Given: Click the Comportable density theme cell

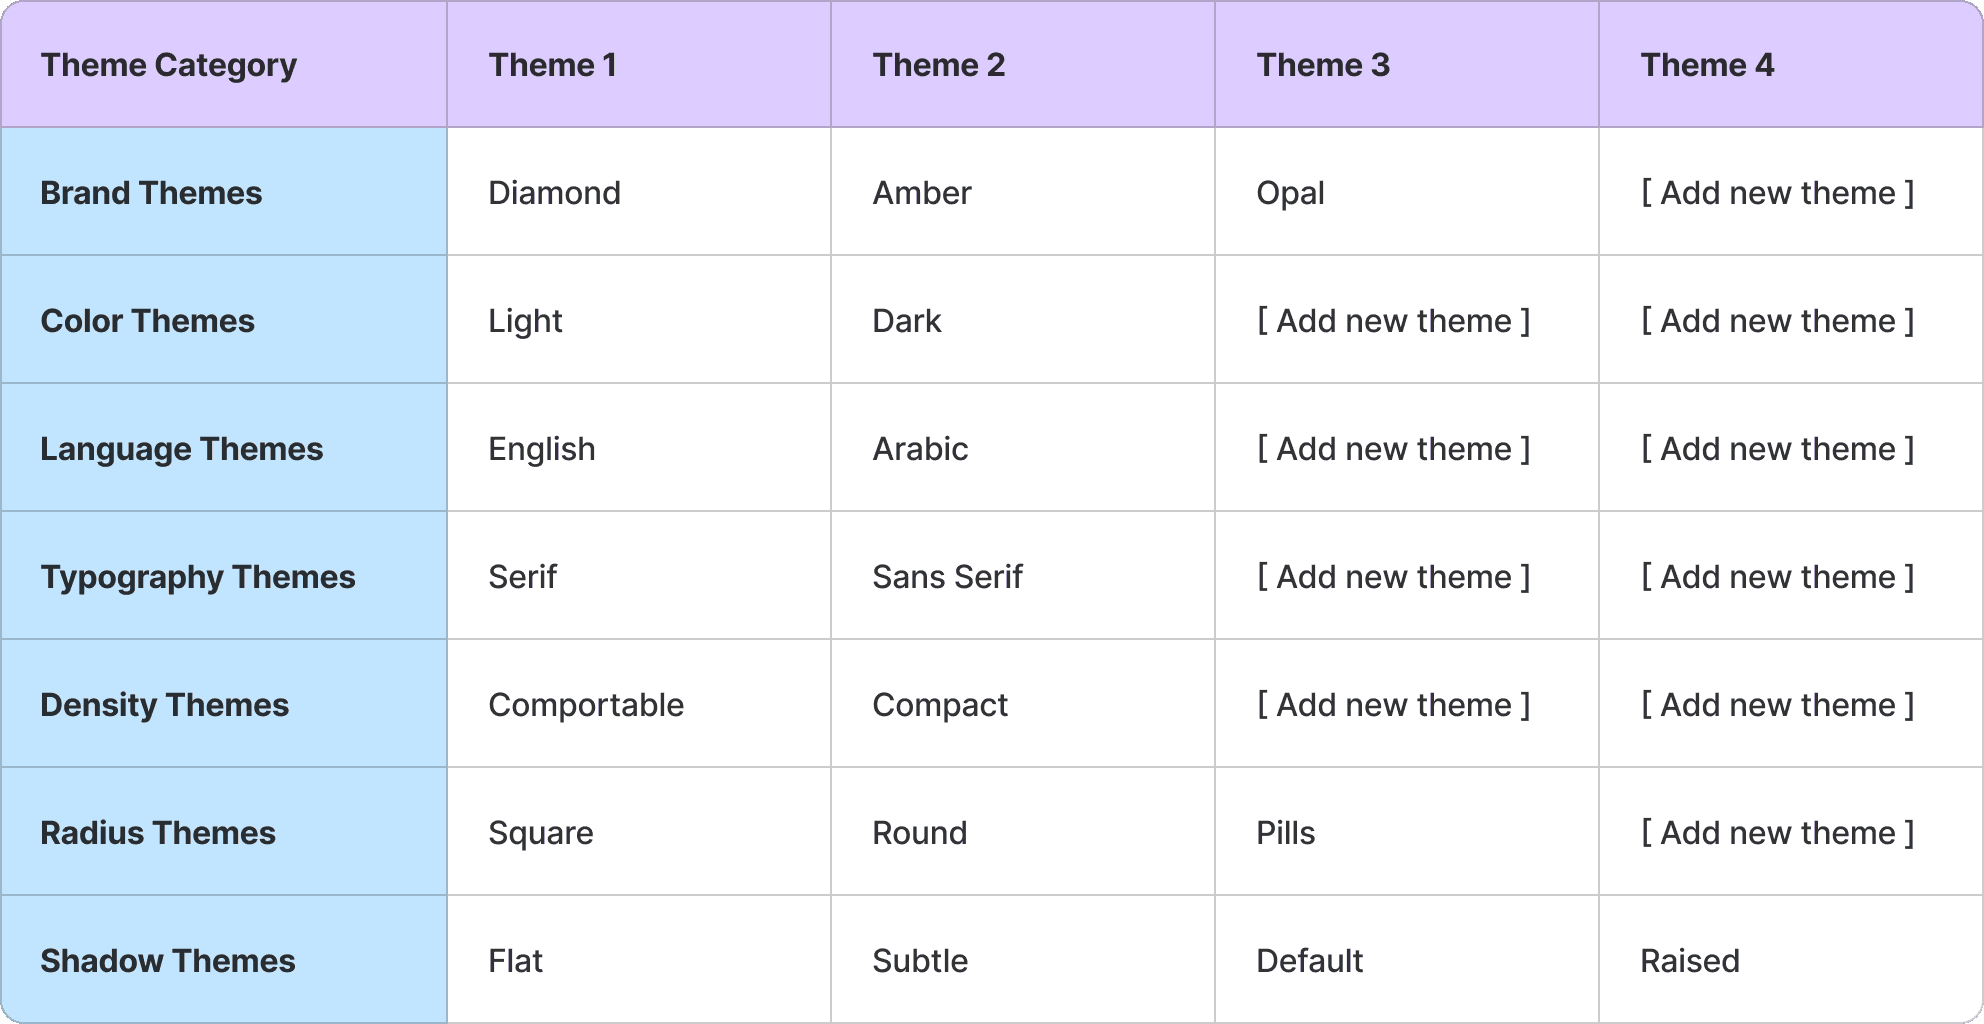Looking at the screenshot, I should tap(586, 705).
